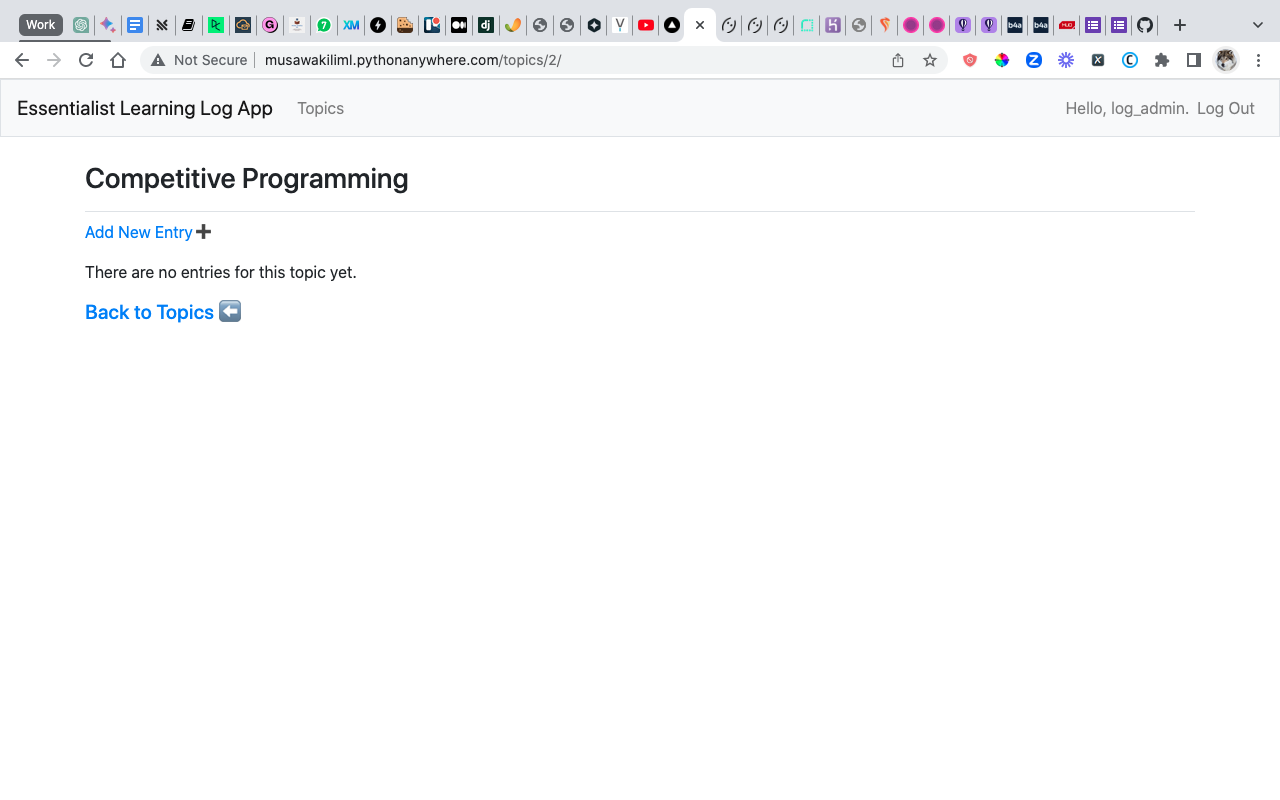Click Log Out in the header
This screenshot has height=800, width=1280.
point(1225,108)
